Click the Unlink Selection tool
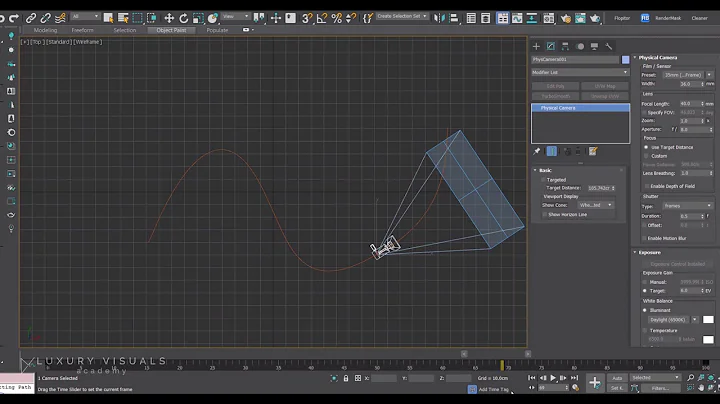This screenshot has height=404, width=720. [x=45, y=18]
